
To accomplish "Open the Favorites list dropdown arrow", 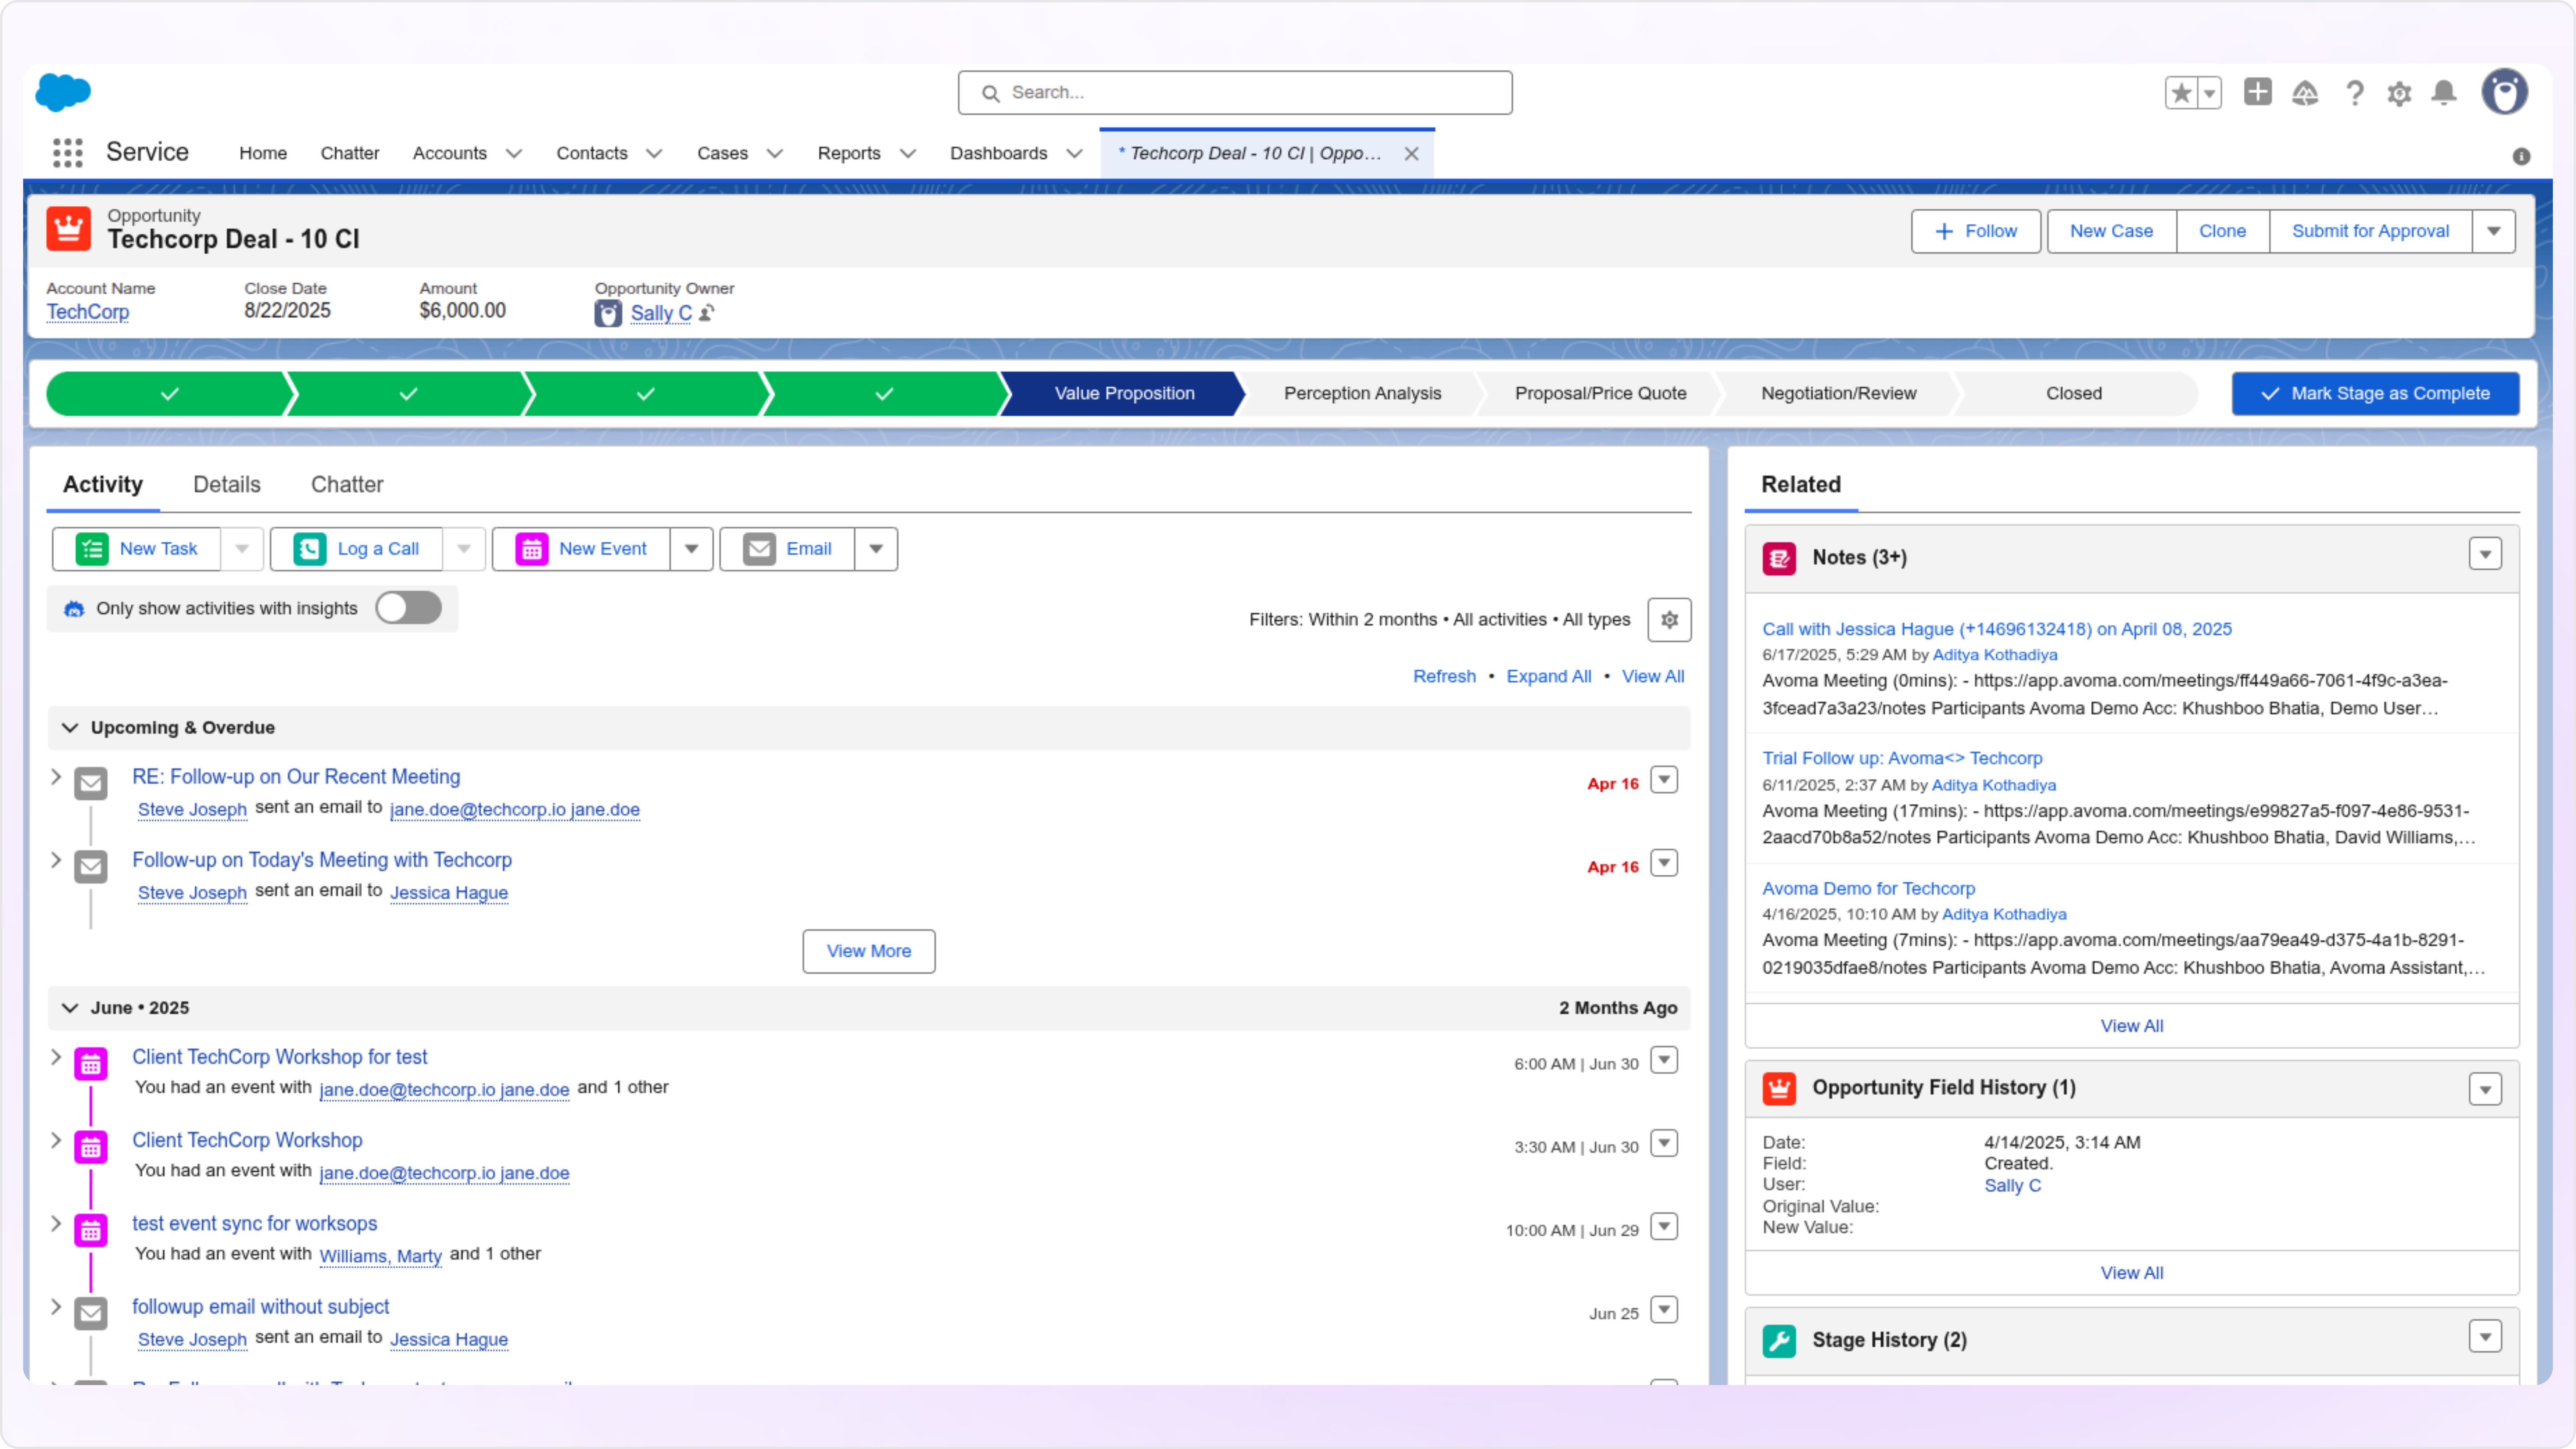I will pyautogui.click(x=2209, y=93).
